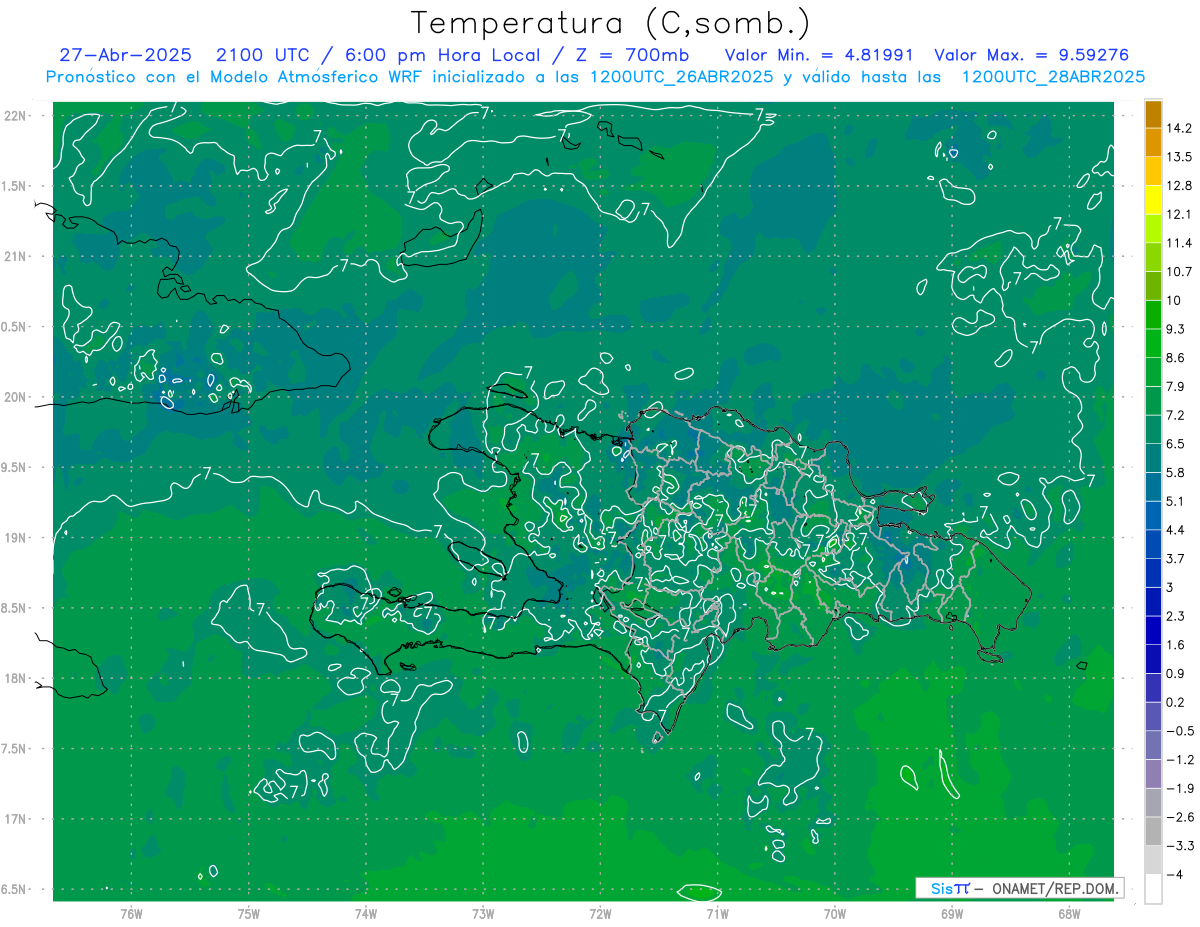Click the title "Temperatura (C,somb.)"
This screenshot has width=1200, height=927.
(611, 23)
